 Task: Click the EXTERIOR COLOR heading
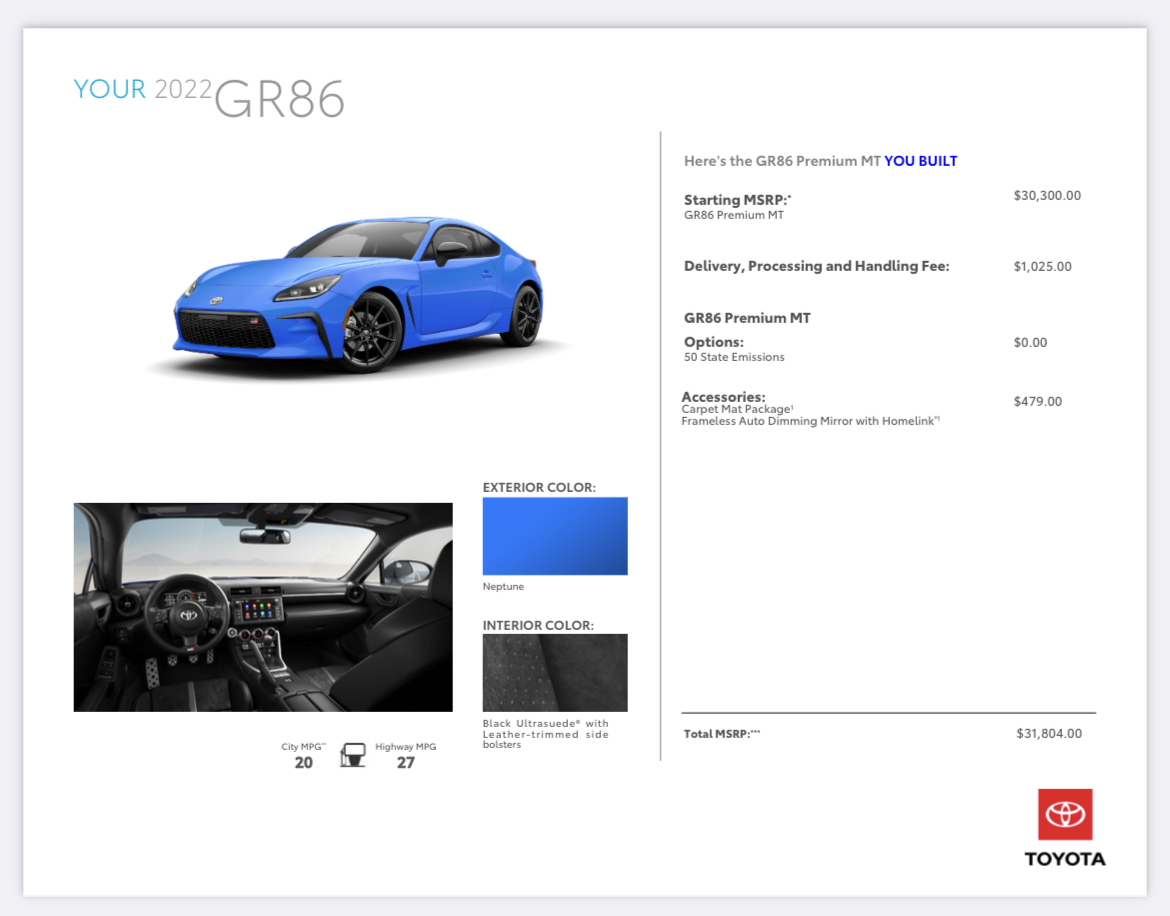click(539, 487)
